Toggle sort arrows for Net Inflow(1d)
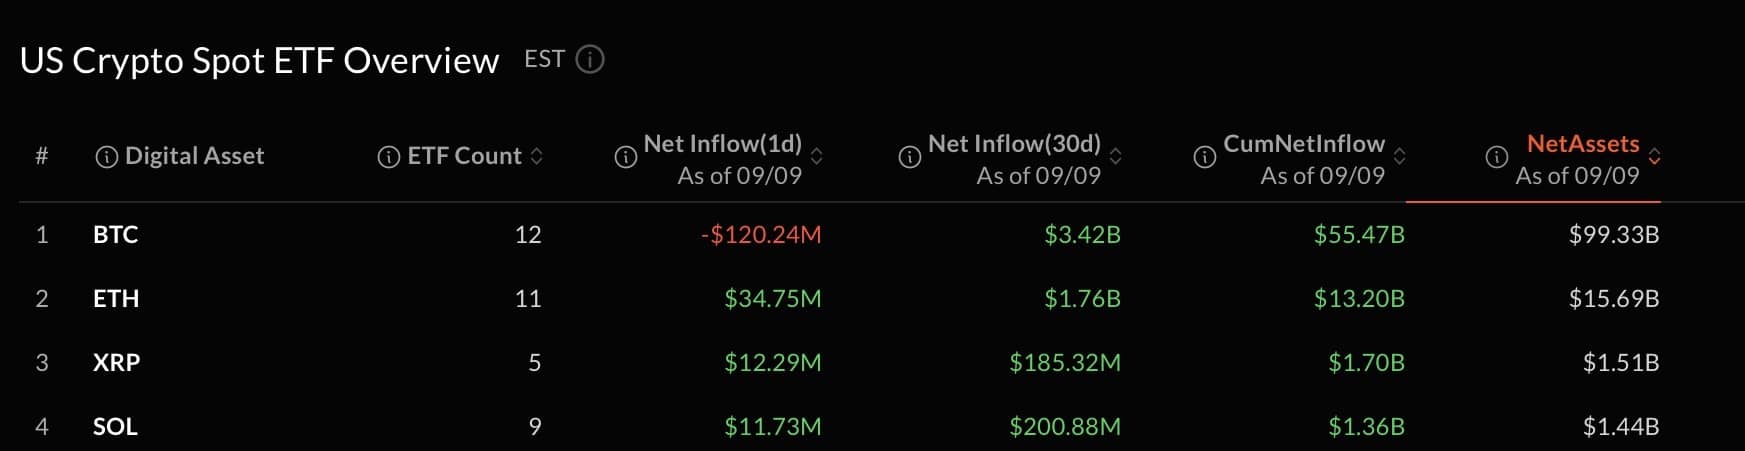The width and height of the screenshot is (1745, 451). (816, 156)
